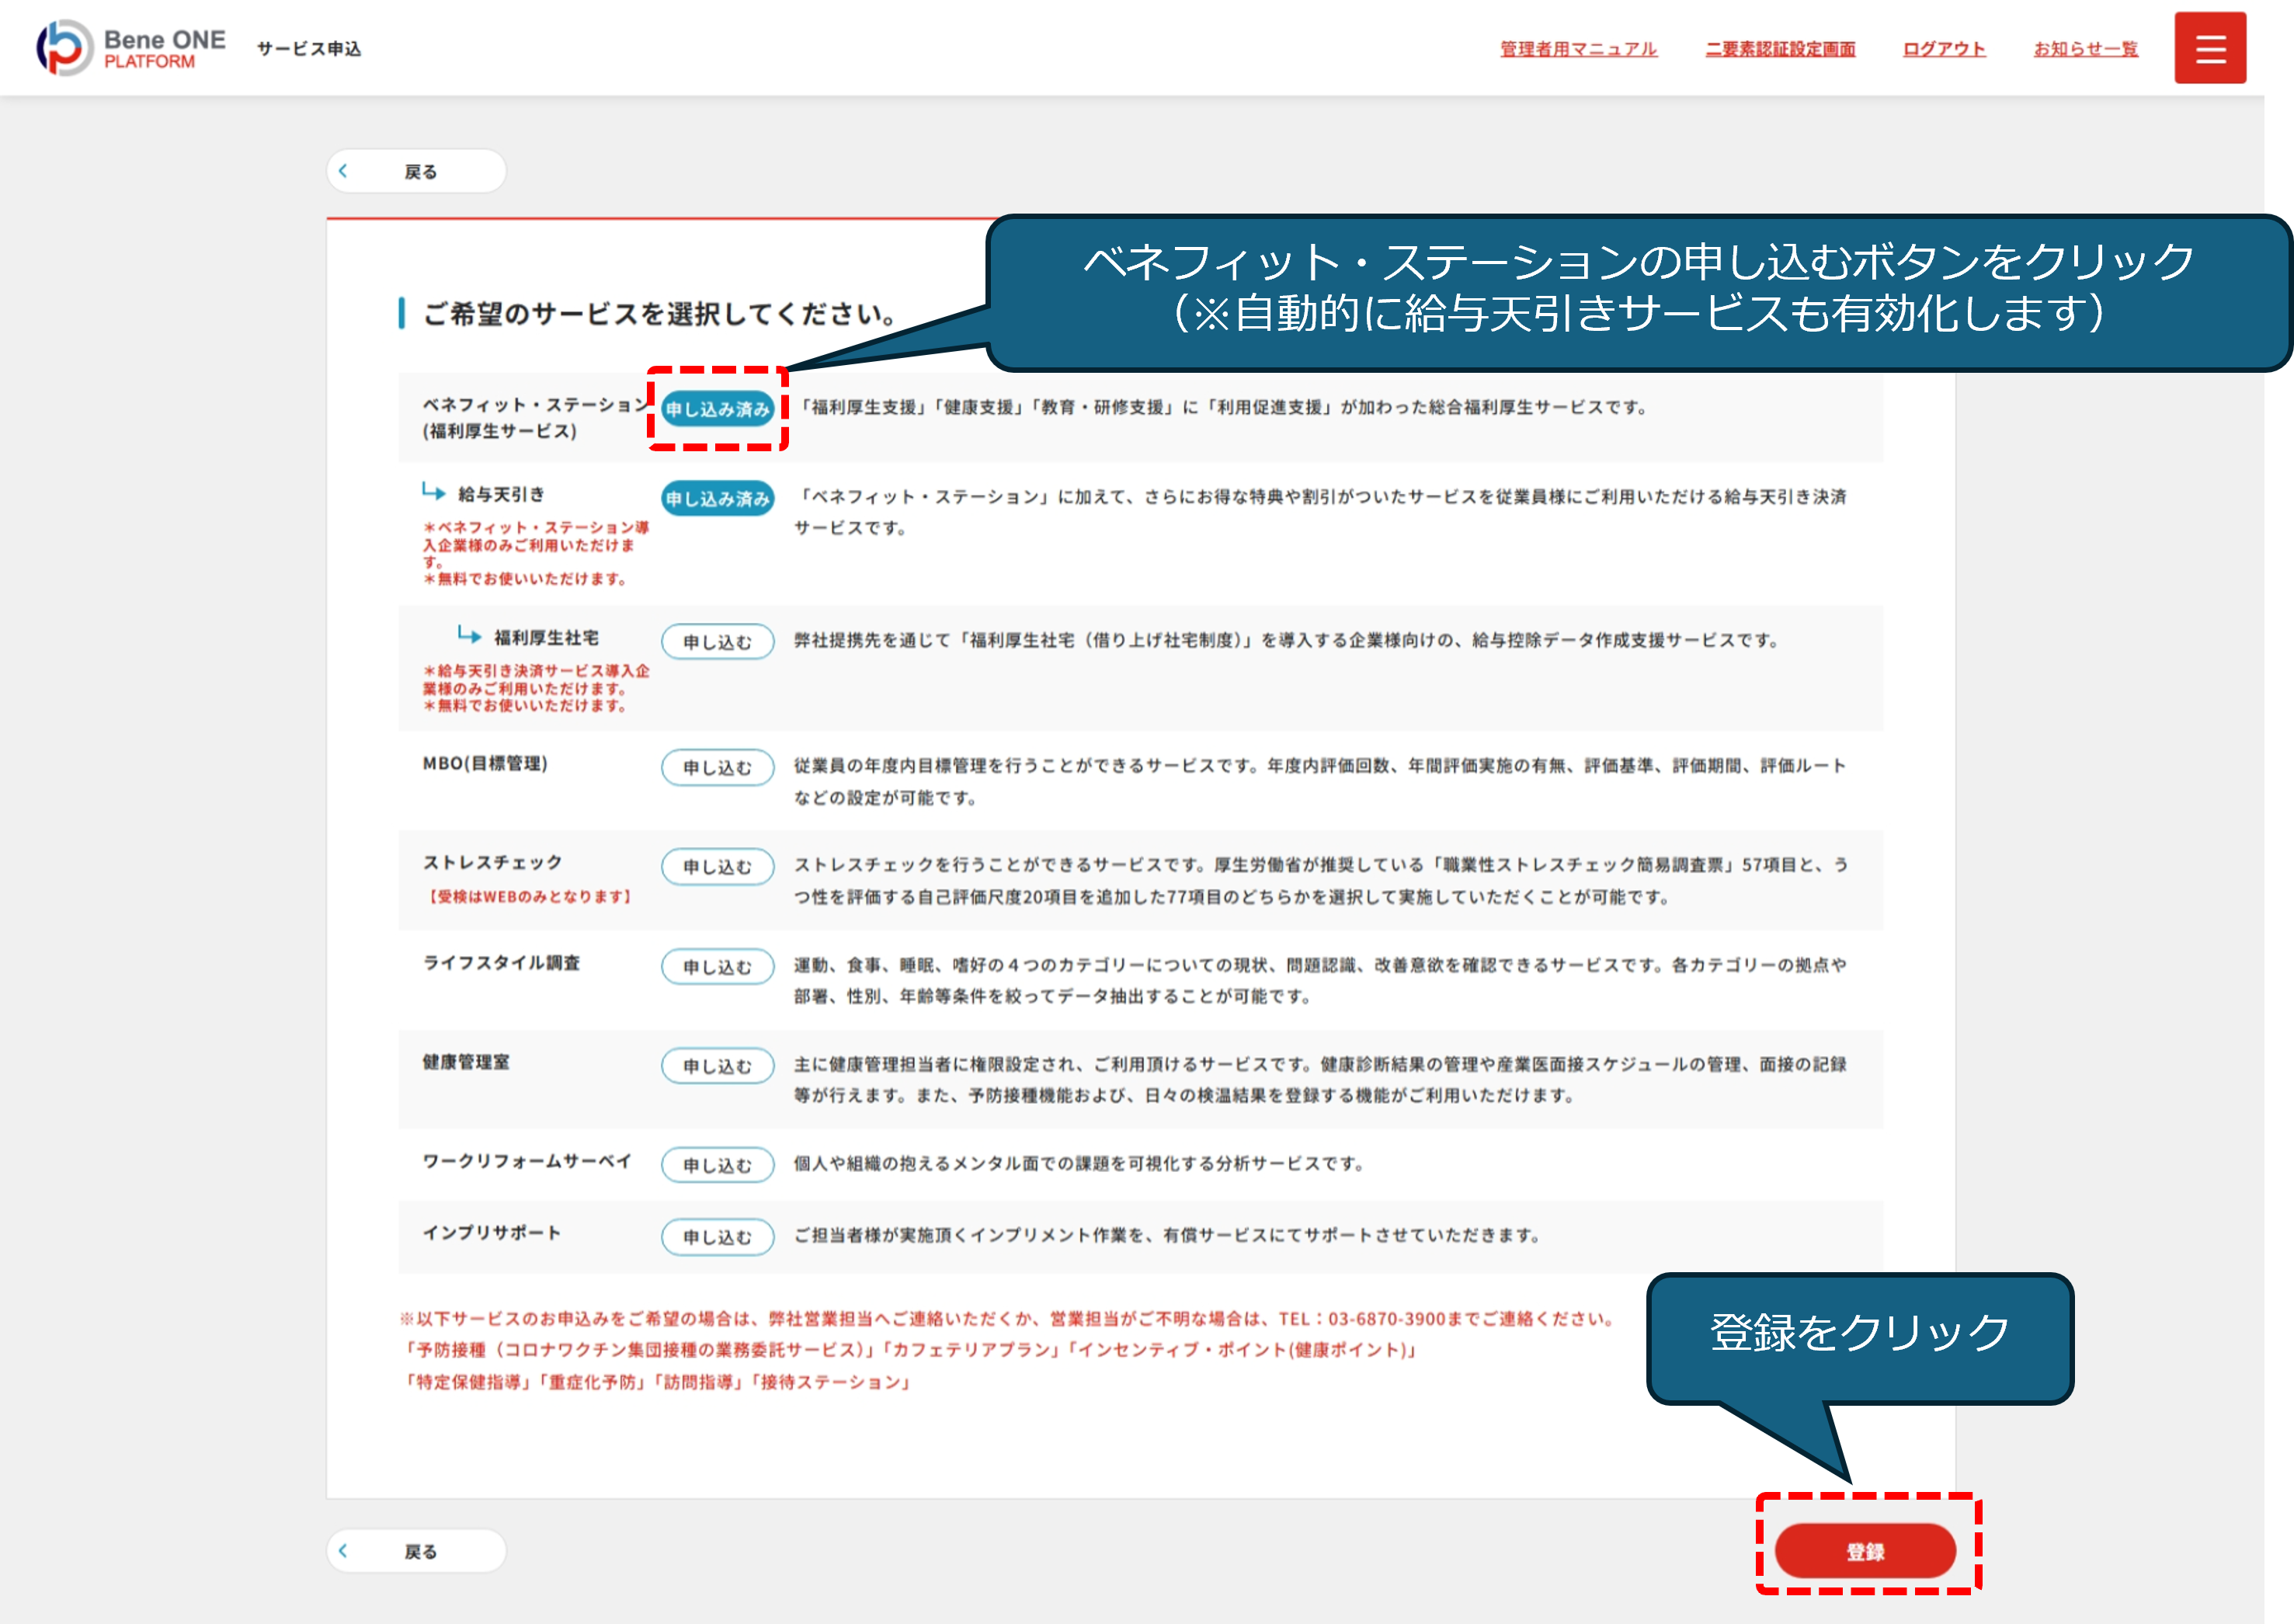This screenshot has height=1624, width=2294.
Task: Open the お知らせ一覧 link
Action: pos(2085,49)
